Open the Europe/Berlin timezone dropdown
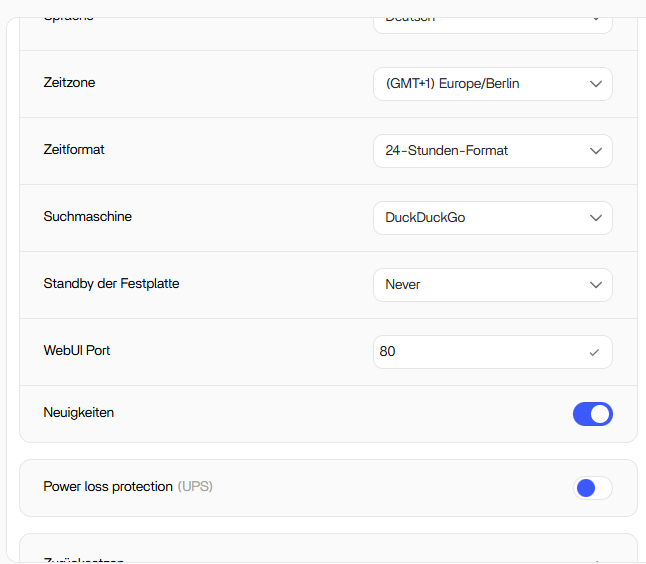Screen dimensions: 646x564 [x=480, y=84]
